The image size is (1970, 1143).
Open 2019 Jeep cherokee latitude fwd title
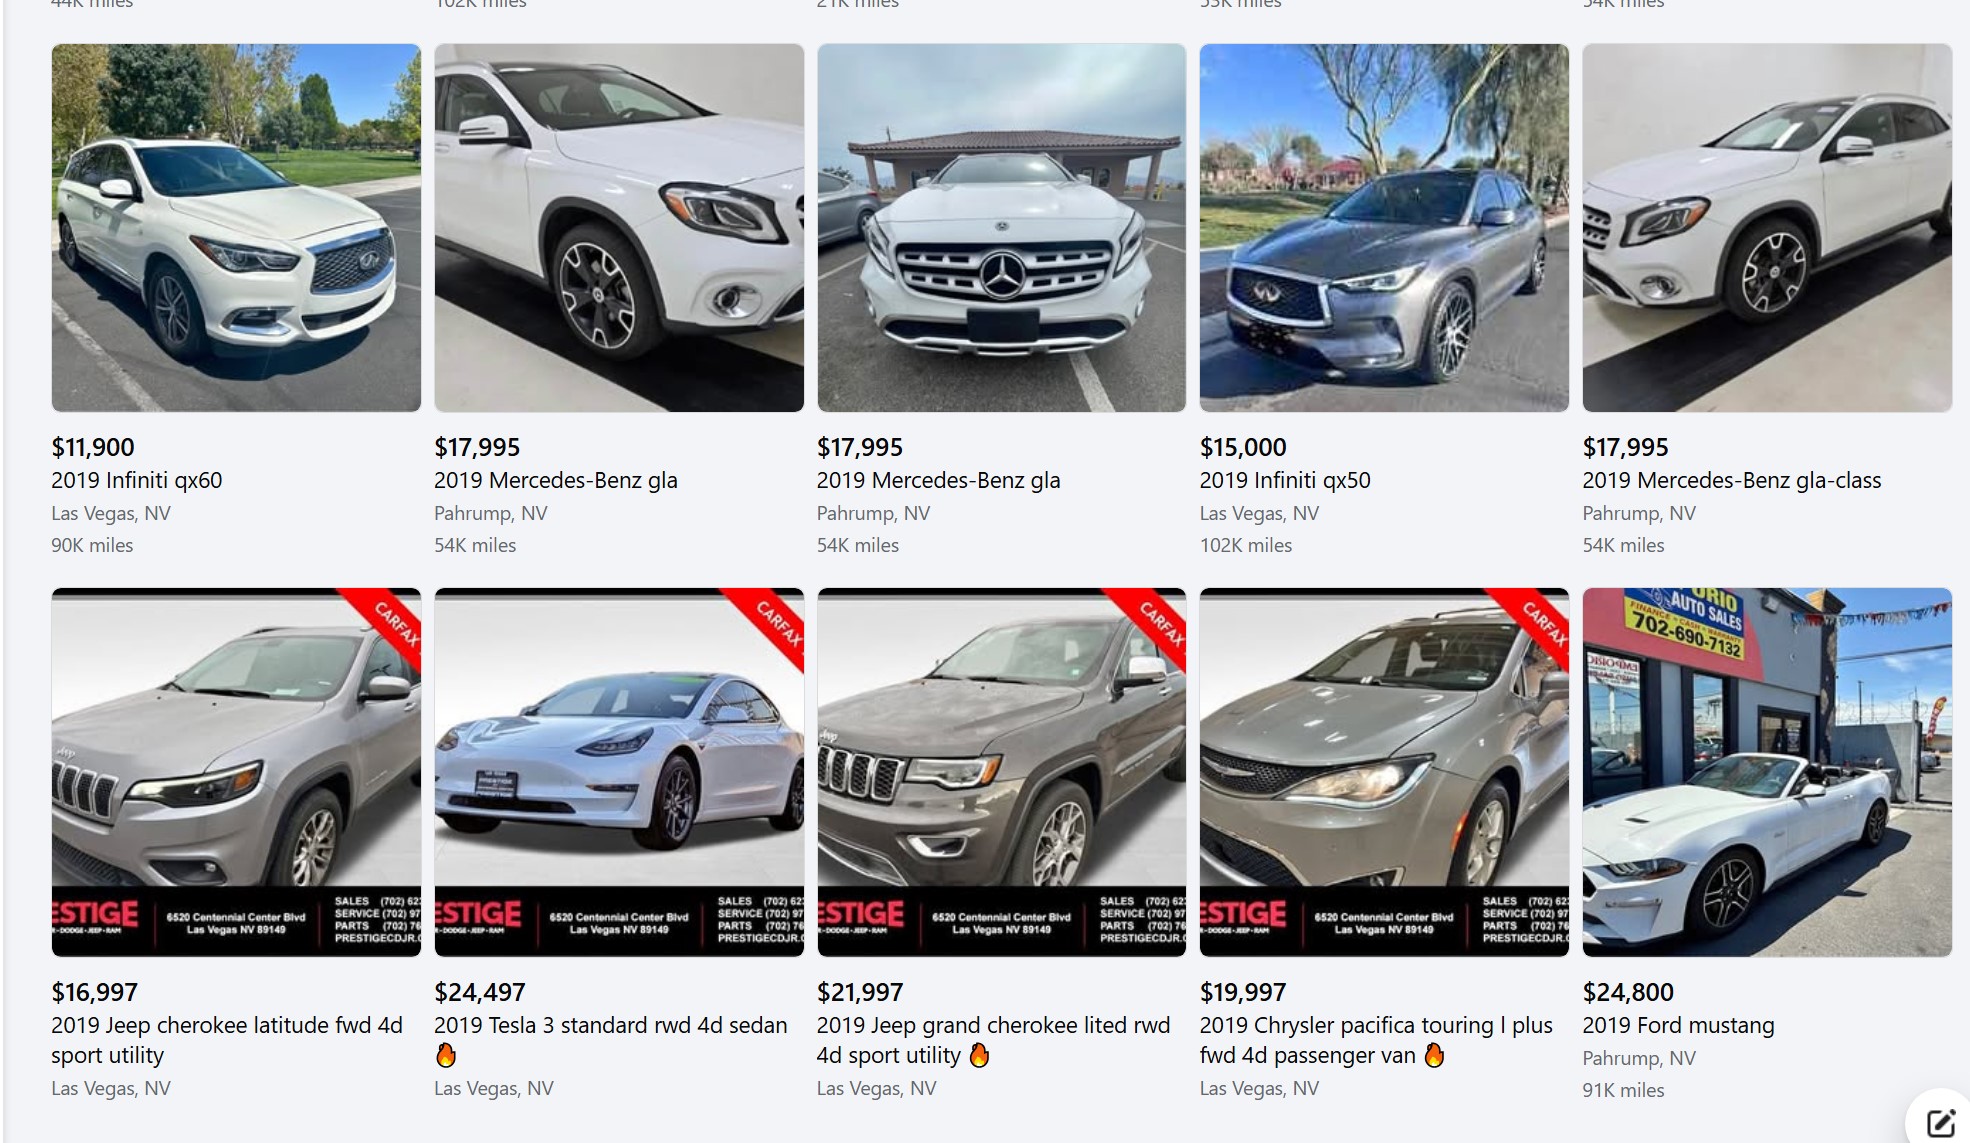point(227,1040)
